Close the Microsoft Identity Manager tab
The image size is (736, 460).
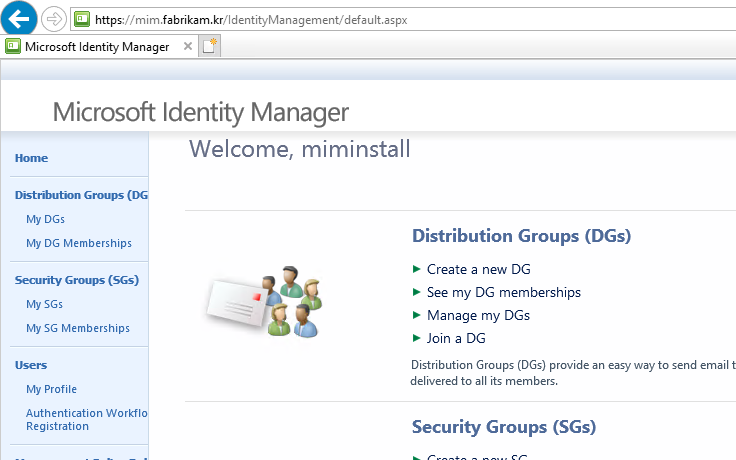(188, 46)
